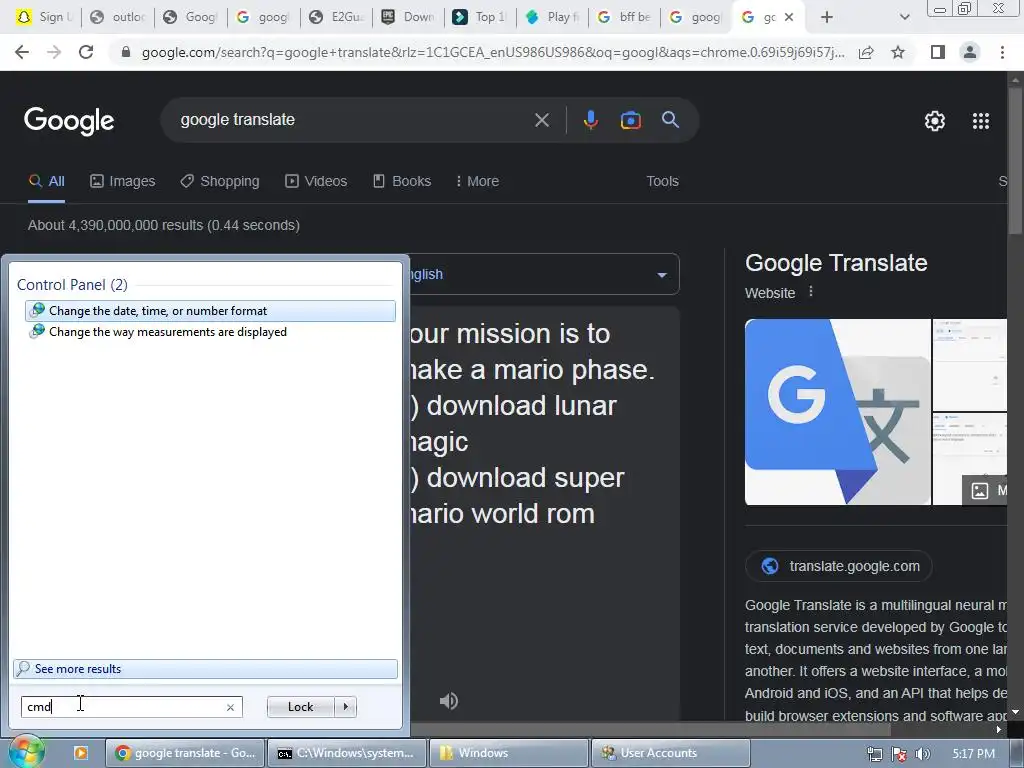1024x768 pixels.
Task: Open more options beside Website label
Action: [810, 292]
